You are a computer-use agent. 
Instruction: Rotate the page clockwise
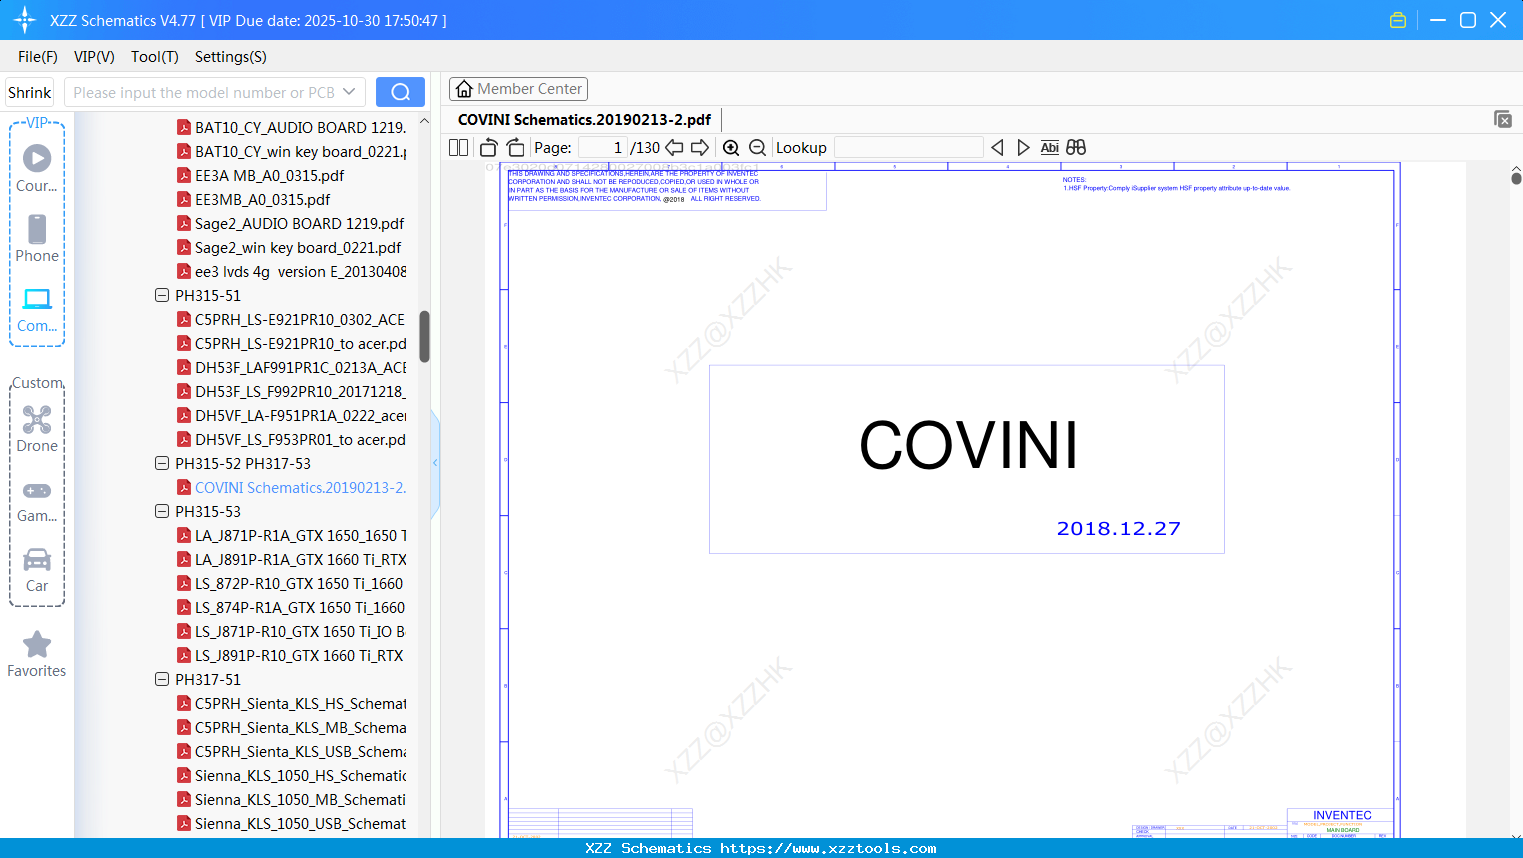coord(515,147)
